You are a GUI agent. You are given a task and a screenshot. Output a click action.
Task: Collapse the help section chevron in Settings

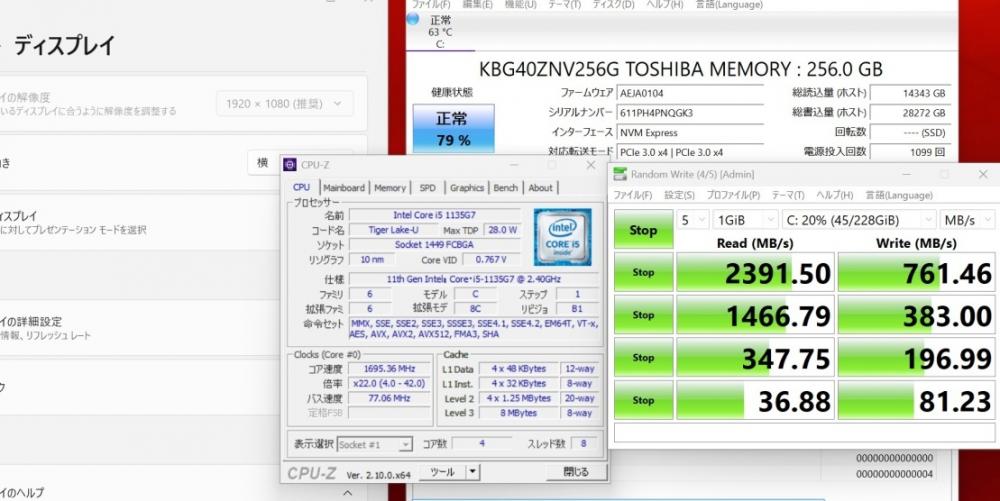[x=348, y=493]
